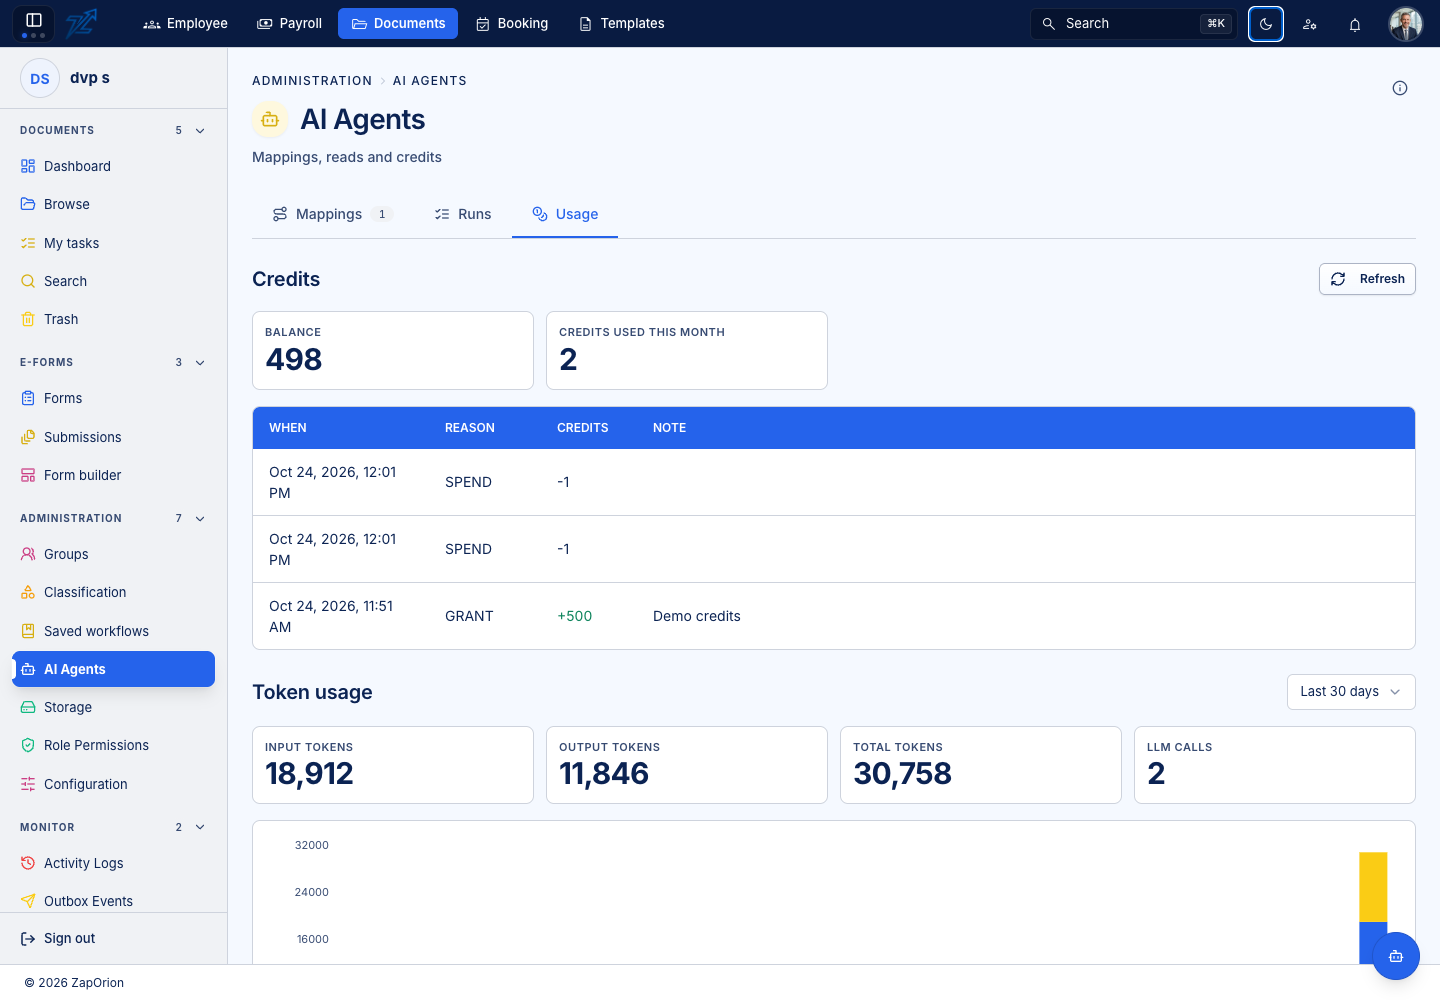
Task: Click the My tasks icon
Action: pos(28,243)
